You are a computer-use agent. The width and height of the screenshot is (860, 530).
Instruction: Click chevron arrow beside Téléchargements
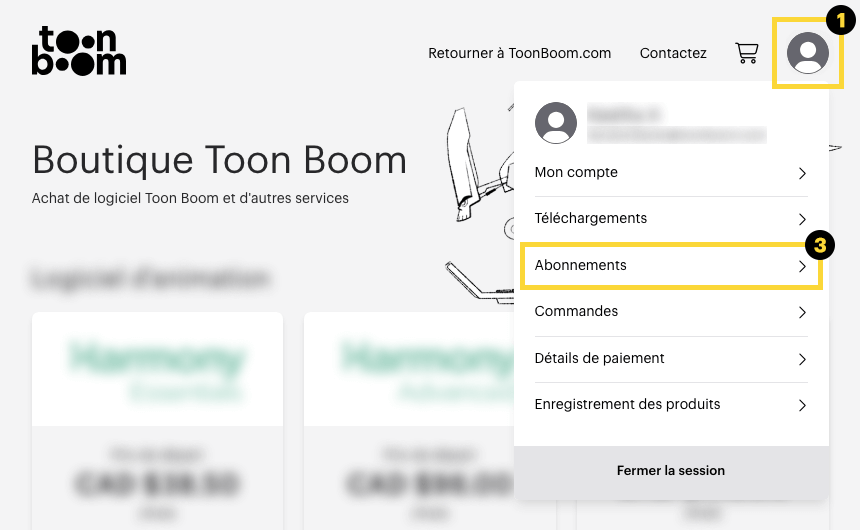point(802,219)
